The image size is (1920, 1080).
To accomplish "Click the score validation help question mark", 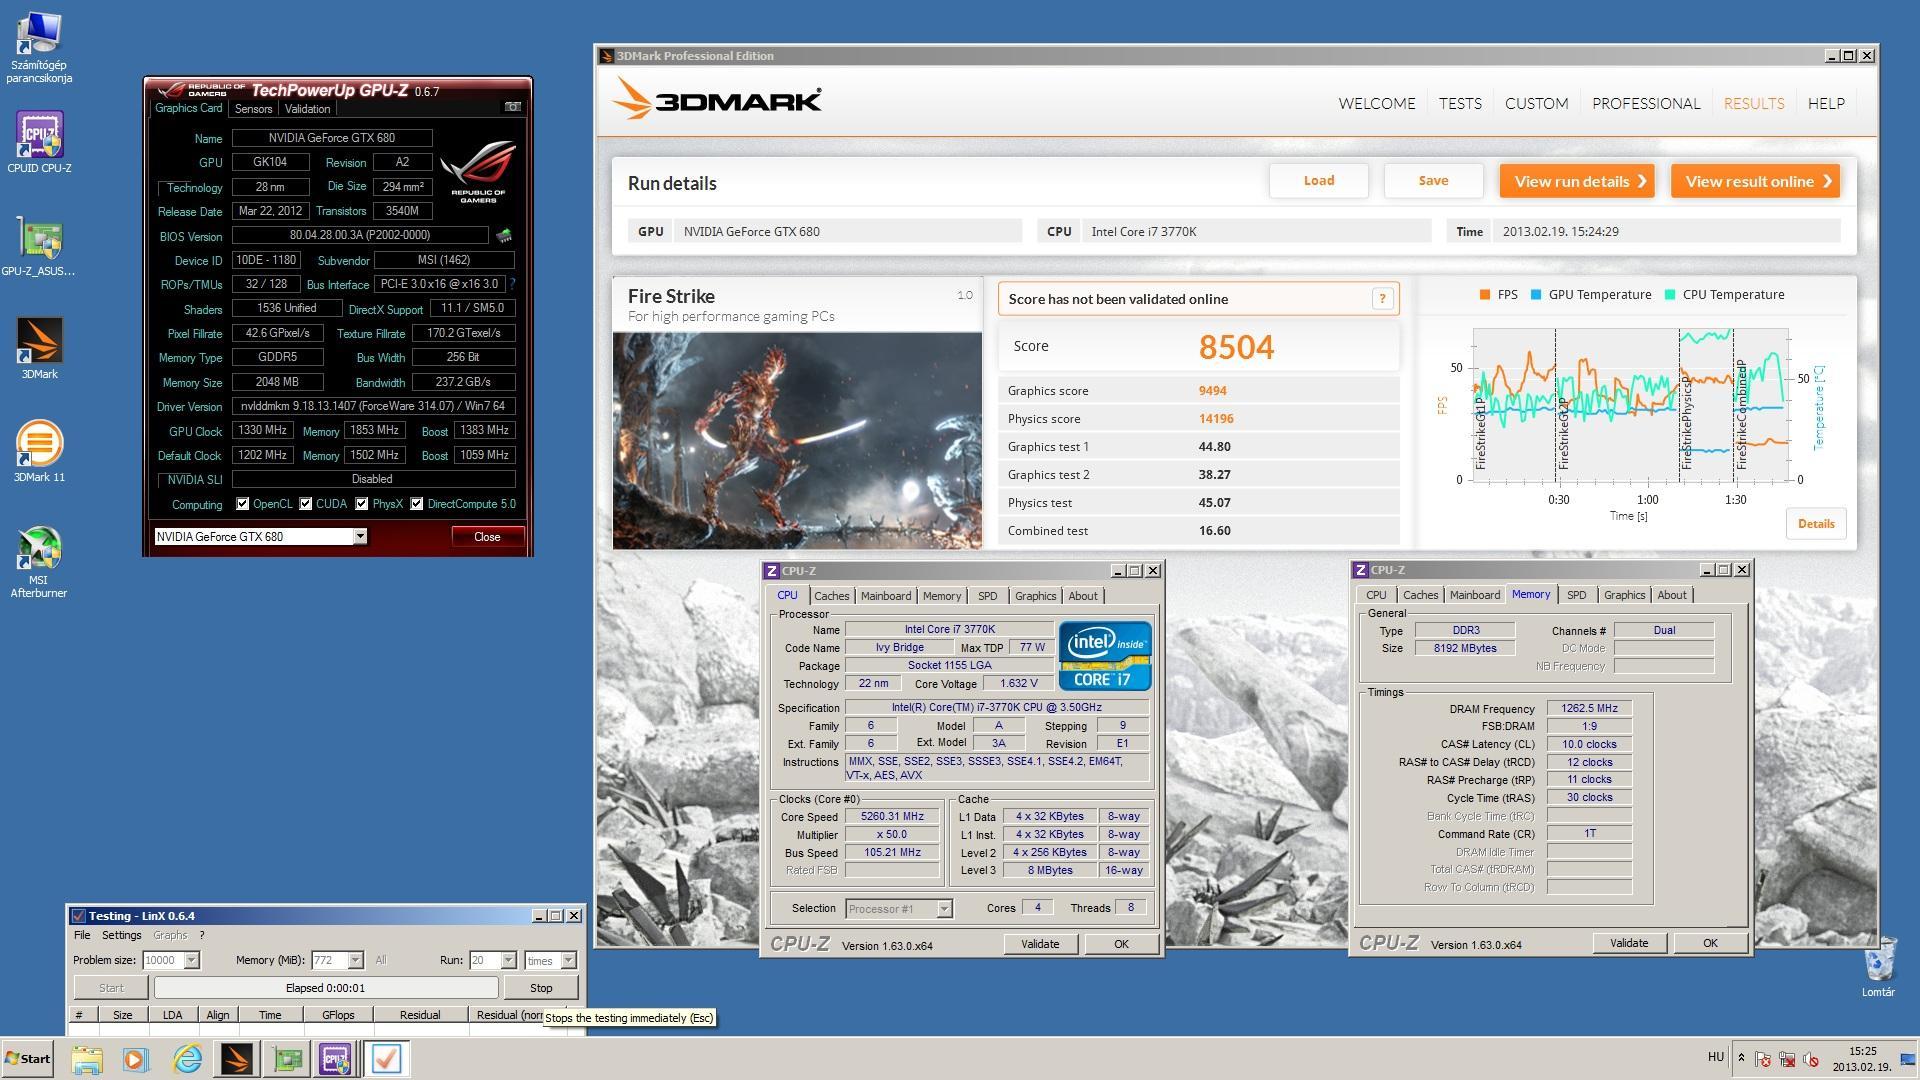I will tap(1382, 298).
